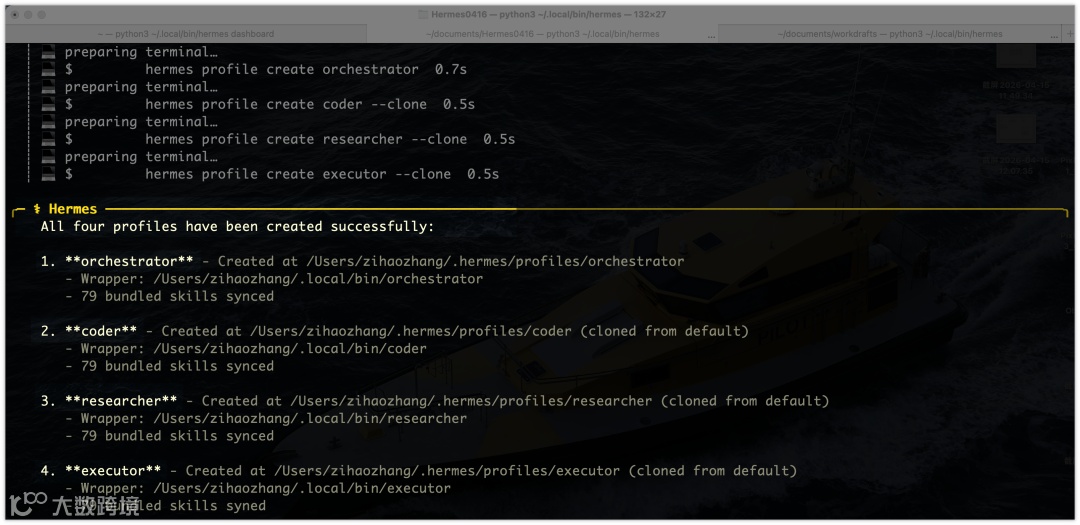Viewport: 1080px width, 525px height.
Task: Click the command 'hermes profile create orchestrator'
Action: point(282,70)
